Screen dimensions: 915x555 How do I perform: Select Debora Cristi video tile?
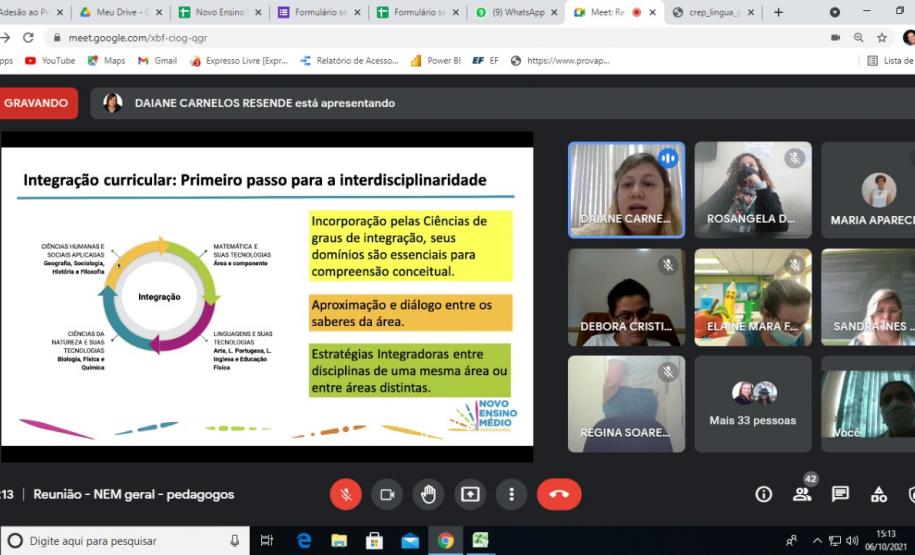pyautogui.click(x=627, y=297)
